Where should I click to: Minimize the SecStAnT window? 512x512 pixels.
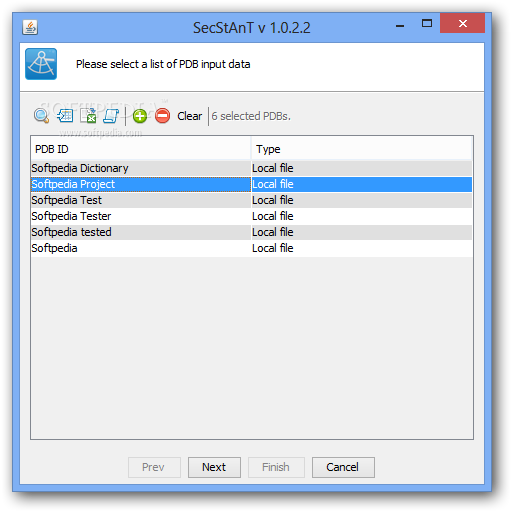pos(400,25)
